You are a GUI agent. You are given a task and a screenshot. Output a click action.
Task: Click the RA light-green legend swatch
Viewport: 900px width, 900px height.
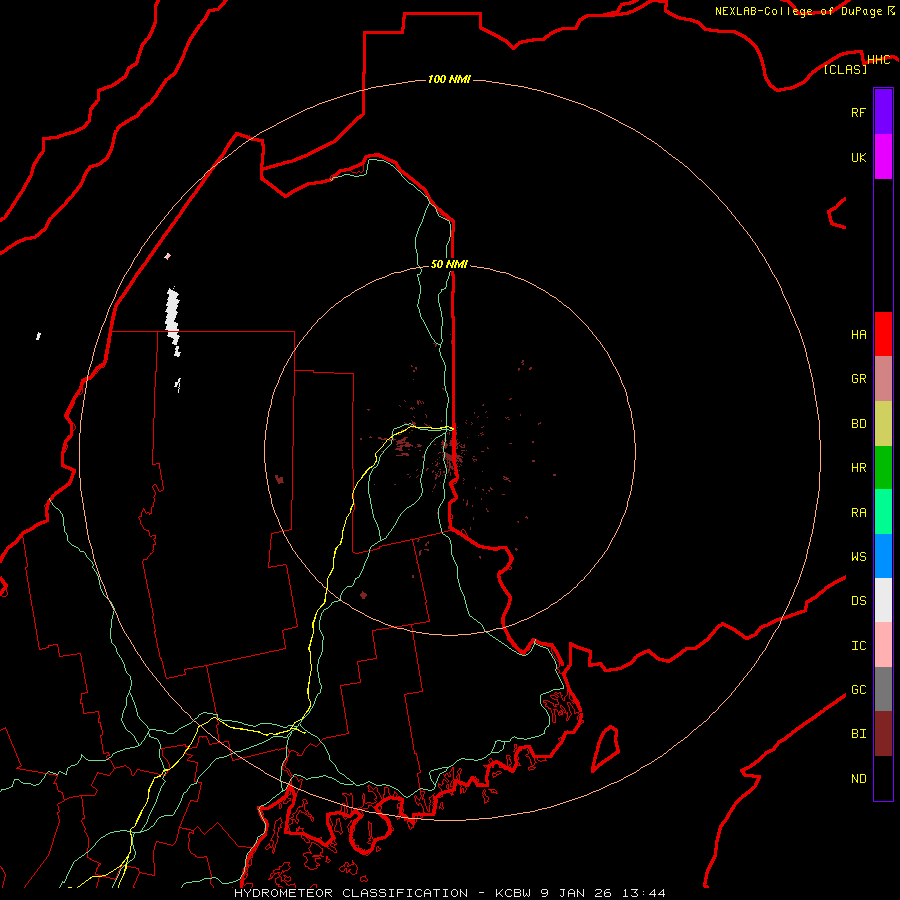pyautogui.click(x=883, y=512)
